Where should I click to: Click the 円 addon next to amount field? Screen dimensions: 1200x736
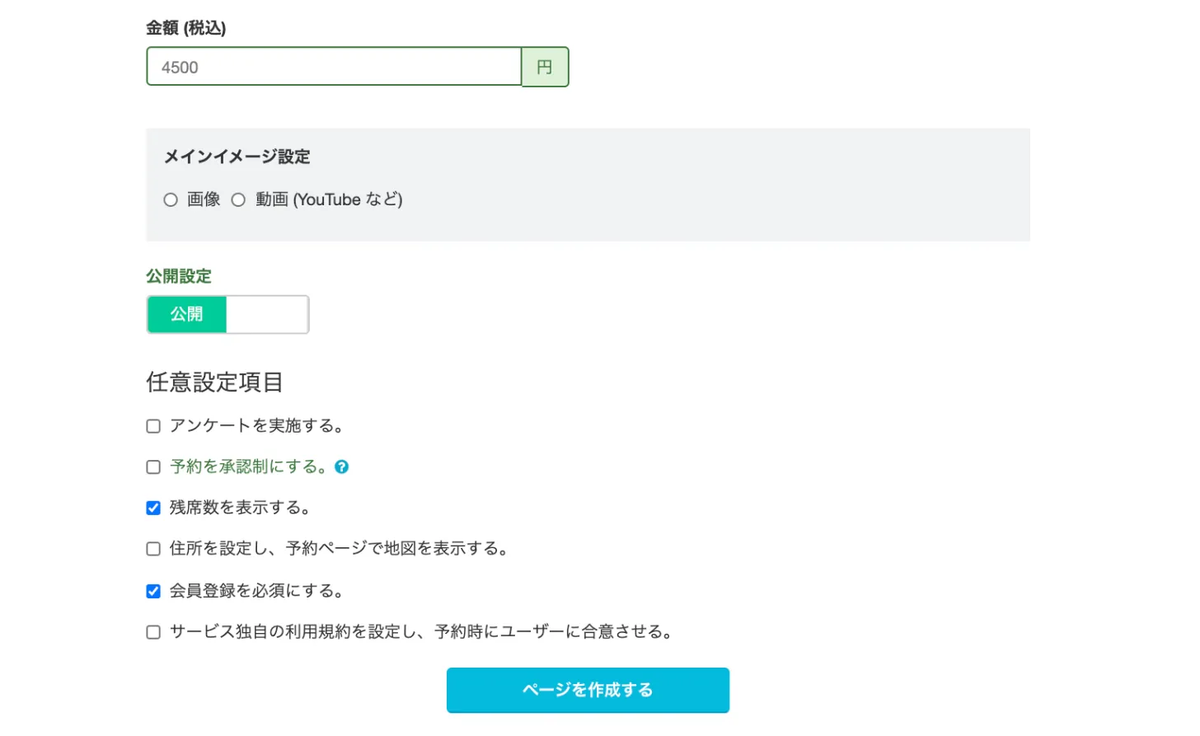[x=545, y=67]
